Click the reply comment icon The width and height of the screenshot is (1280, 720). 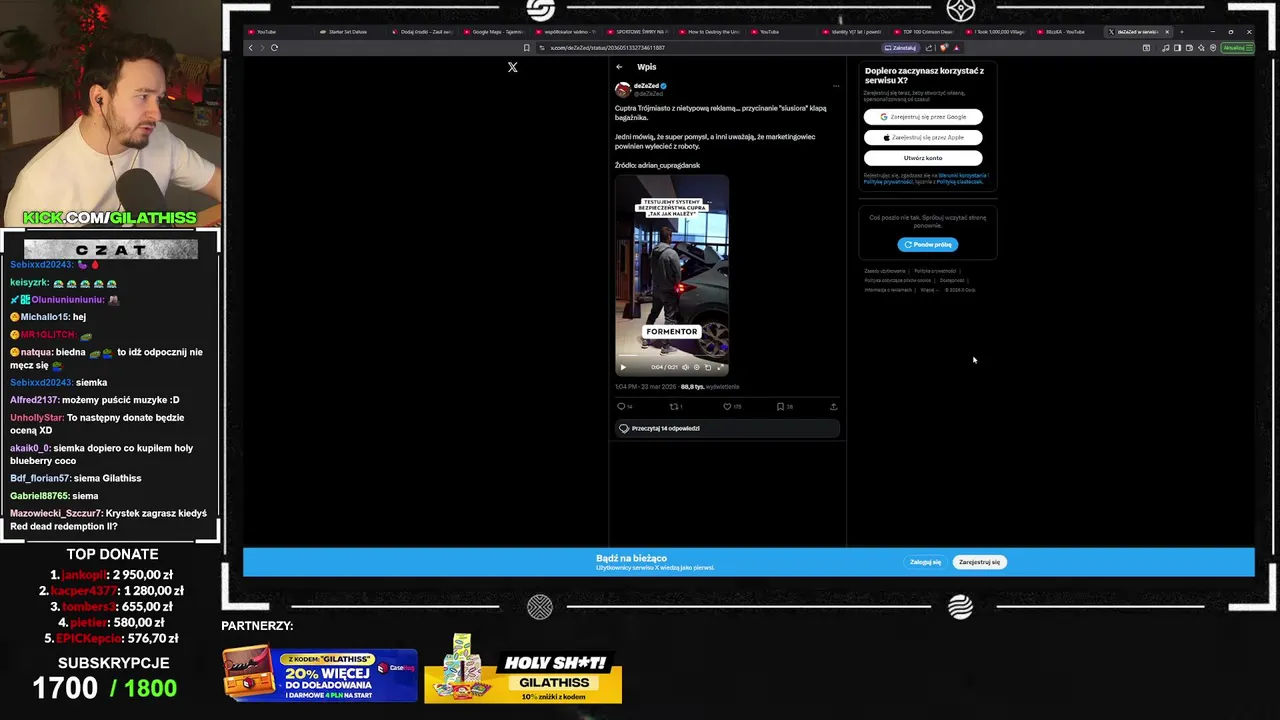tap(621, 406)
